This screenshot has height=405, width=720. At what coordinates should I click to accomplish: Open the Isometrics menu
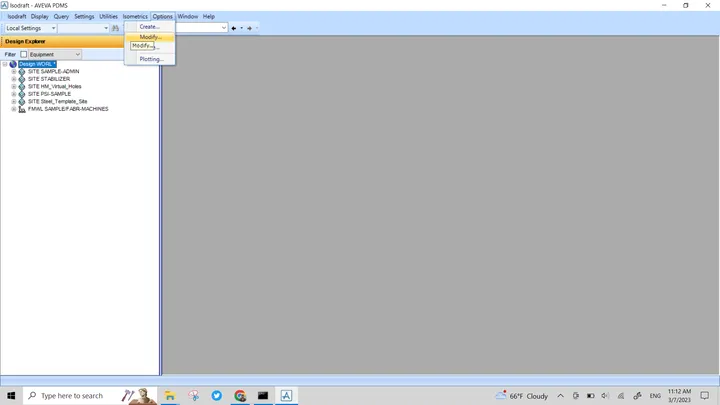[135, 17]
